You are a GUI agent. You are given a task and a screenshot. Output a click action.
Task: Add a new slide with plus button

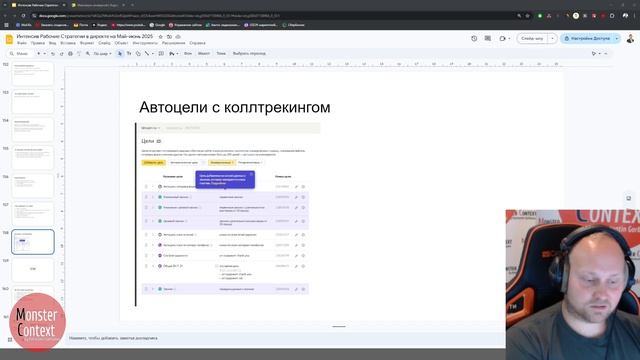39,53
